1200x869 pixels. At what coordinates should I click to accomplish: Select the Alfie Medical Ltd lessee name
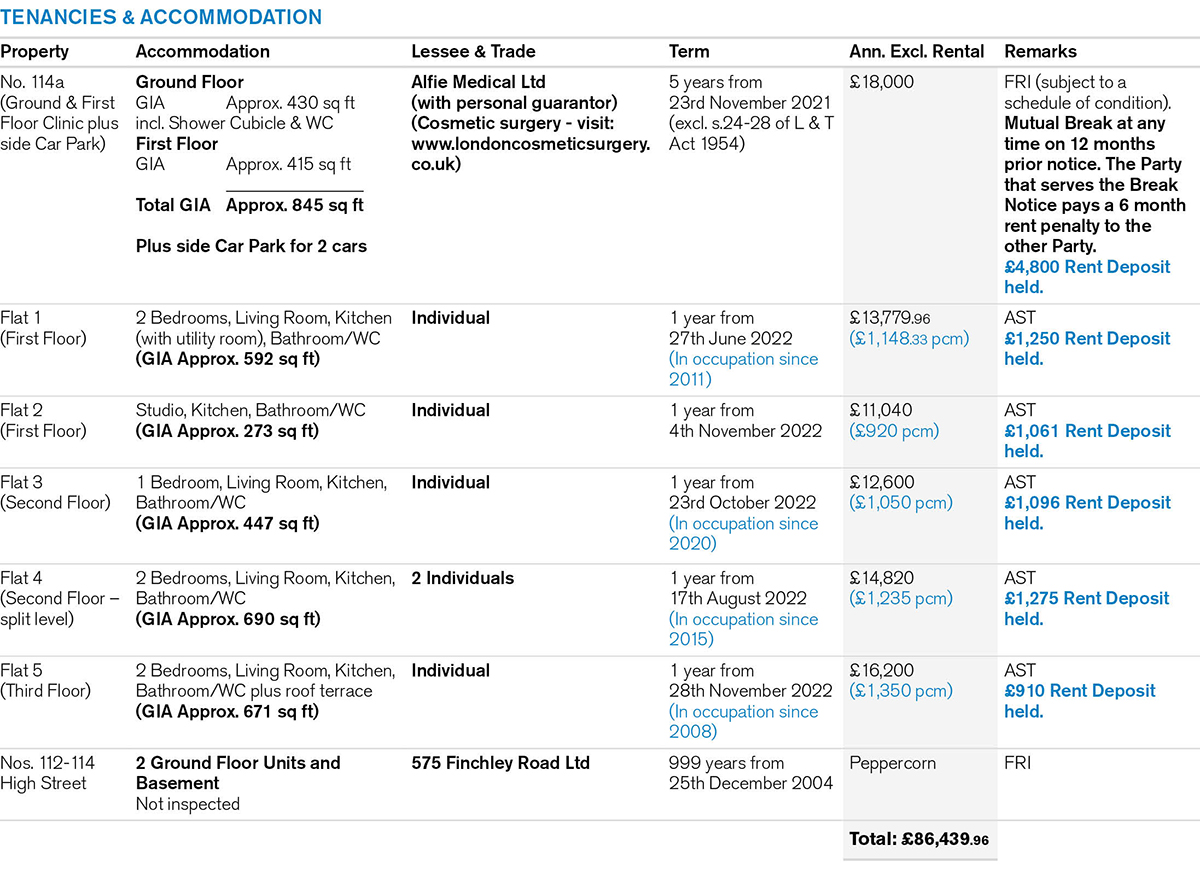click(478, 82)
